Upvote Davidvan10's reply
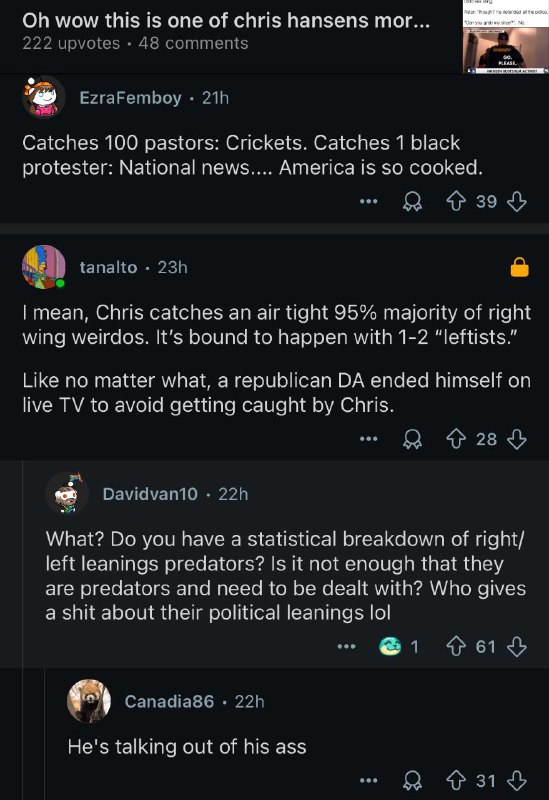This screenshot has height=800, width=549. pyautogui.click(x=456, y=646)
